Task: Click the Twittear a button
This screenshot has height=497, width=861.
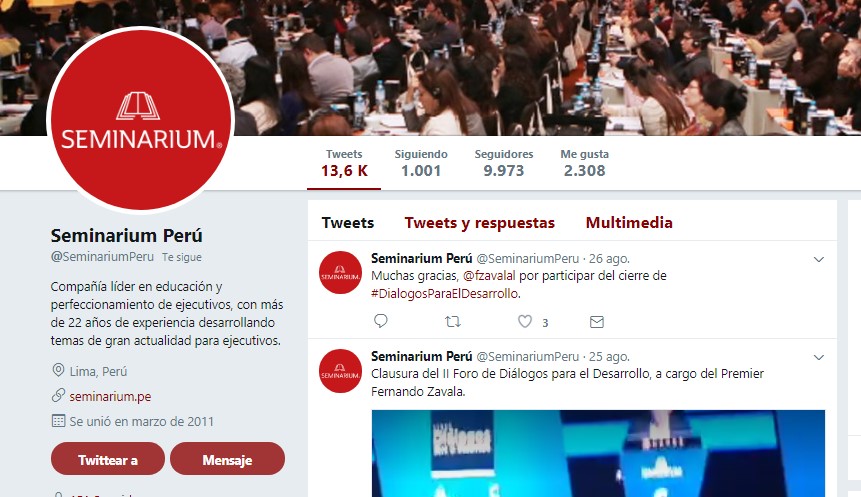Action: (x=108, y=459)
